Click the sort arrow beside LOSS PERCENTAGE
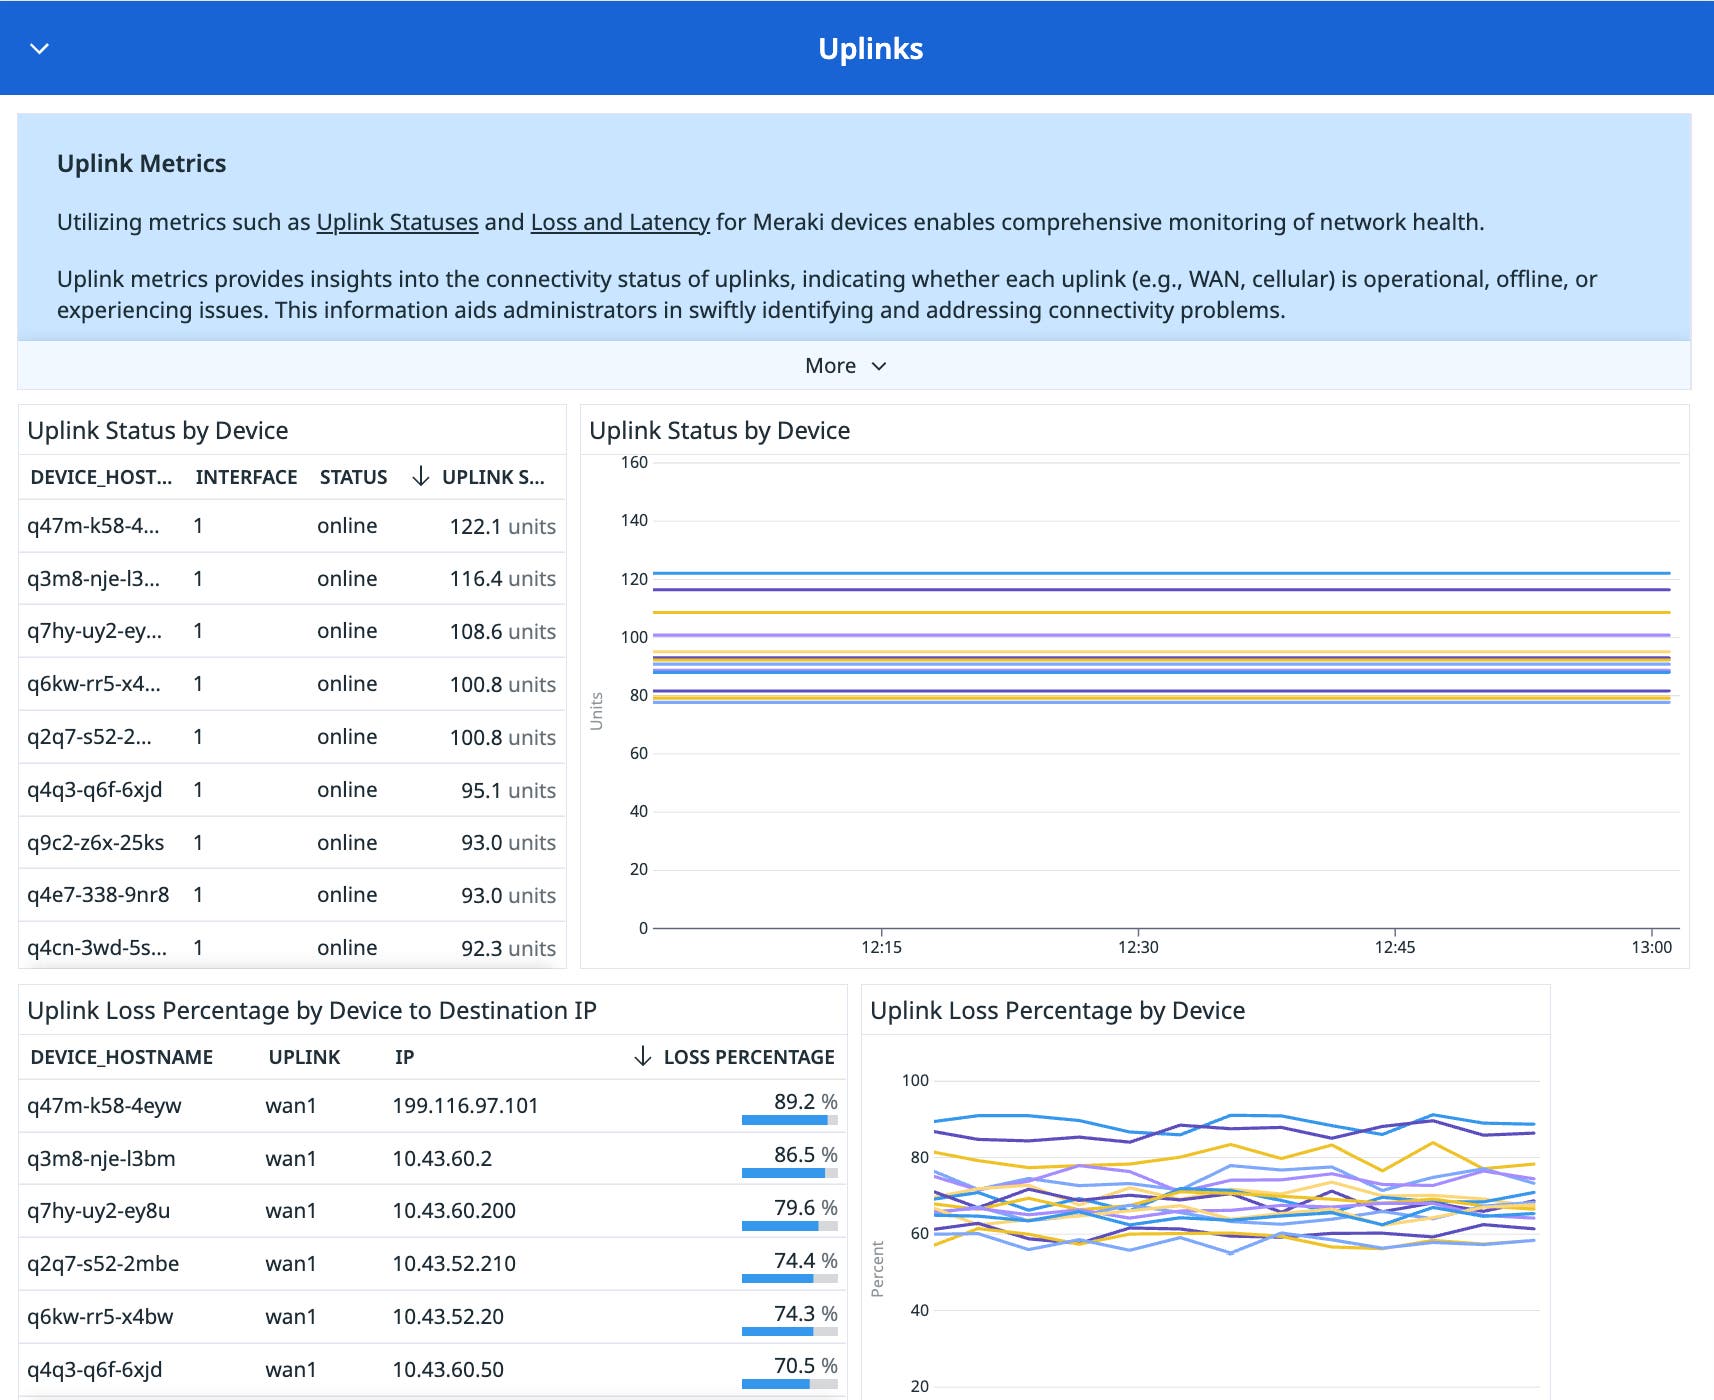Viewport: 1714px width, 1400px height. coord(640,1057)
